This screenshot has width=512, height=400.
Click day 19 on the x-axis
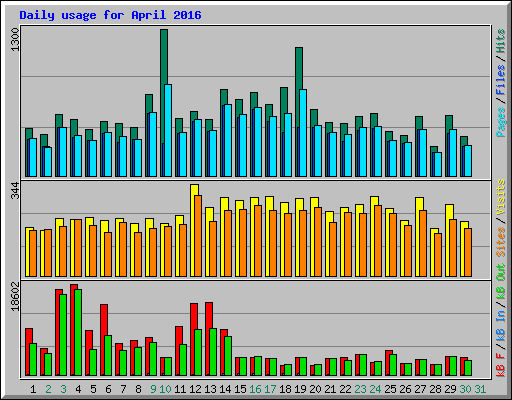pos(300,389)
